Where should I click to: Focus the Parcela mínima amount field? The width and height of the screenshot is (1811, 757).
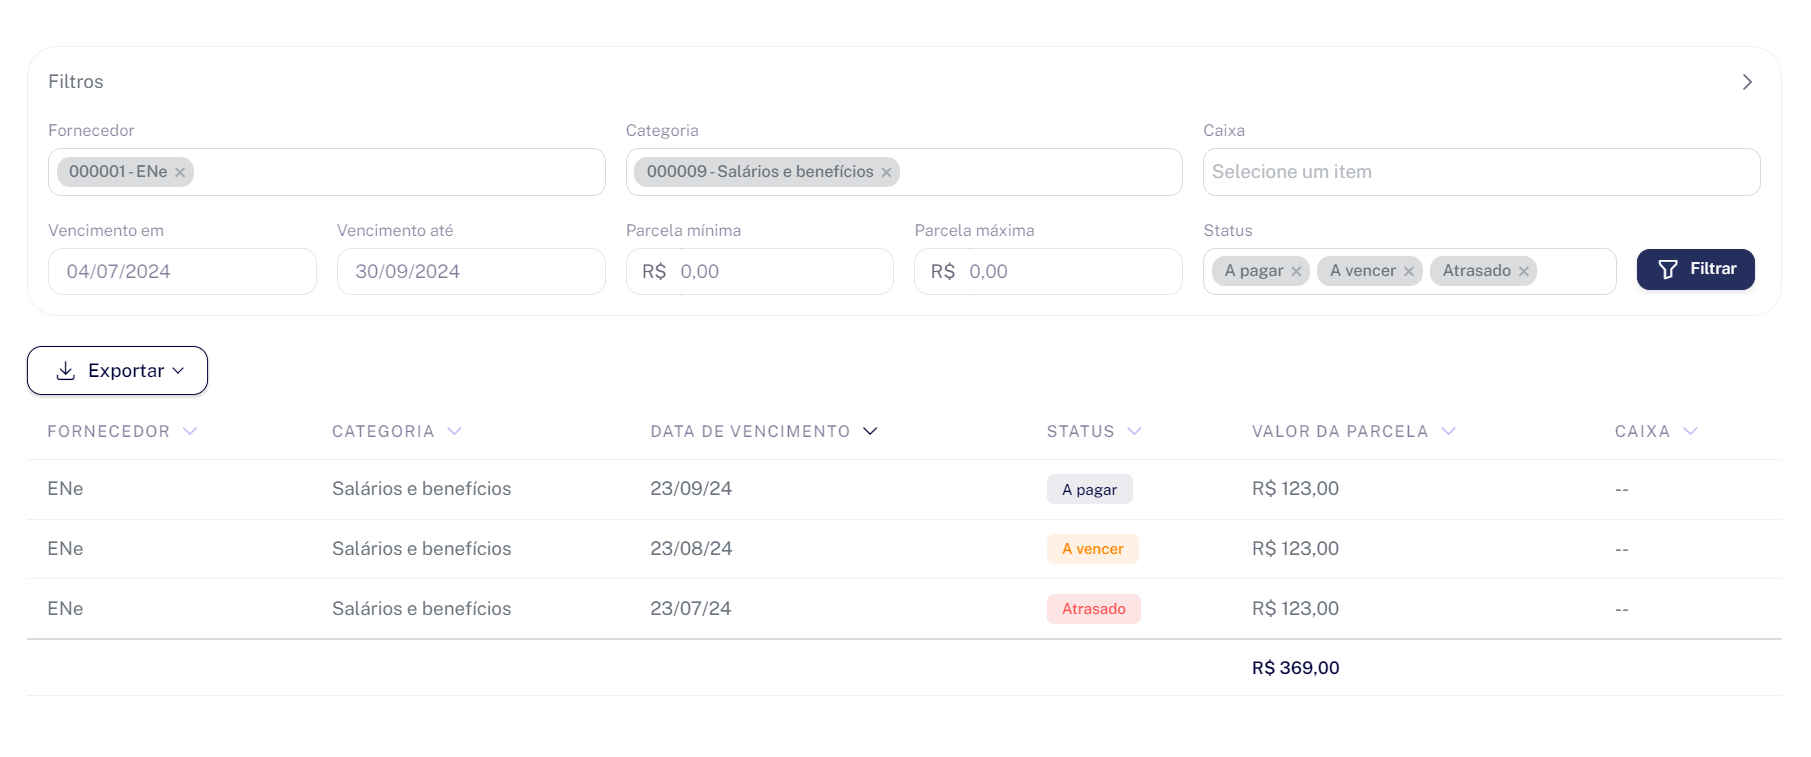[760, 272]
